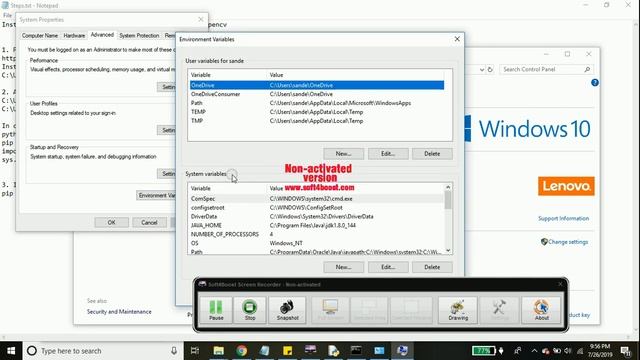Screen dimensions: 640x360
Task: Launch Google Chrome from the taskbar
Action: coord(242,351)
